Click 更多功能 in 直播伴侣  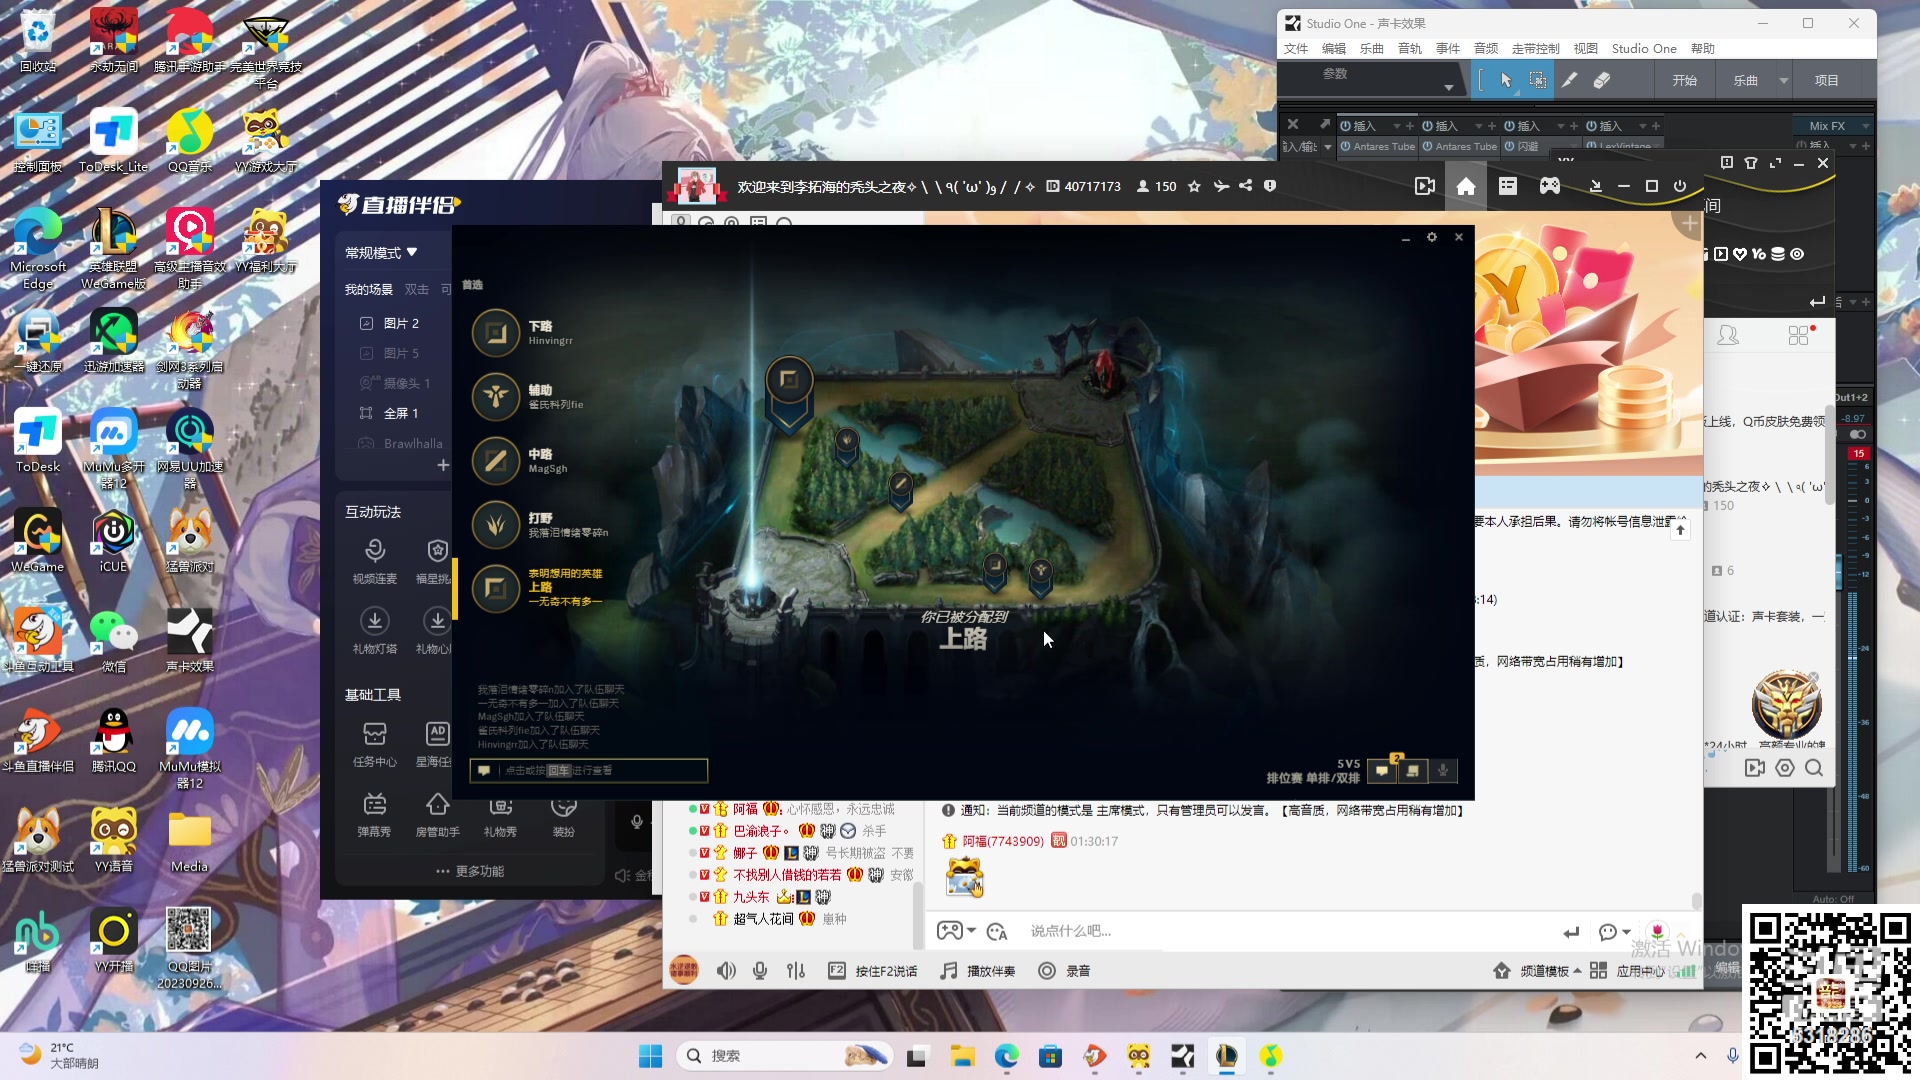[x=470, y=871]
